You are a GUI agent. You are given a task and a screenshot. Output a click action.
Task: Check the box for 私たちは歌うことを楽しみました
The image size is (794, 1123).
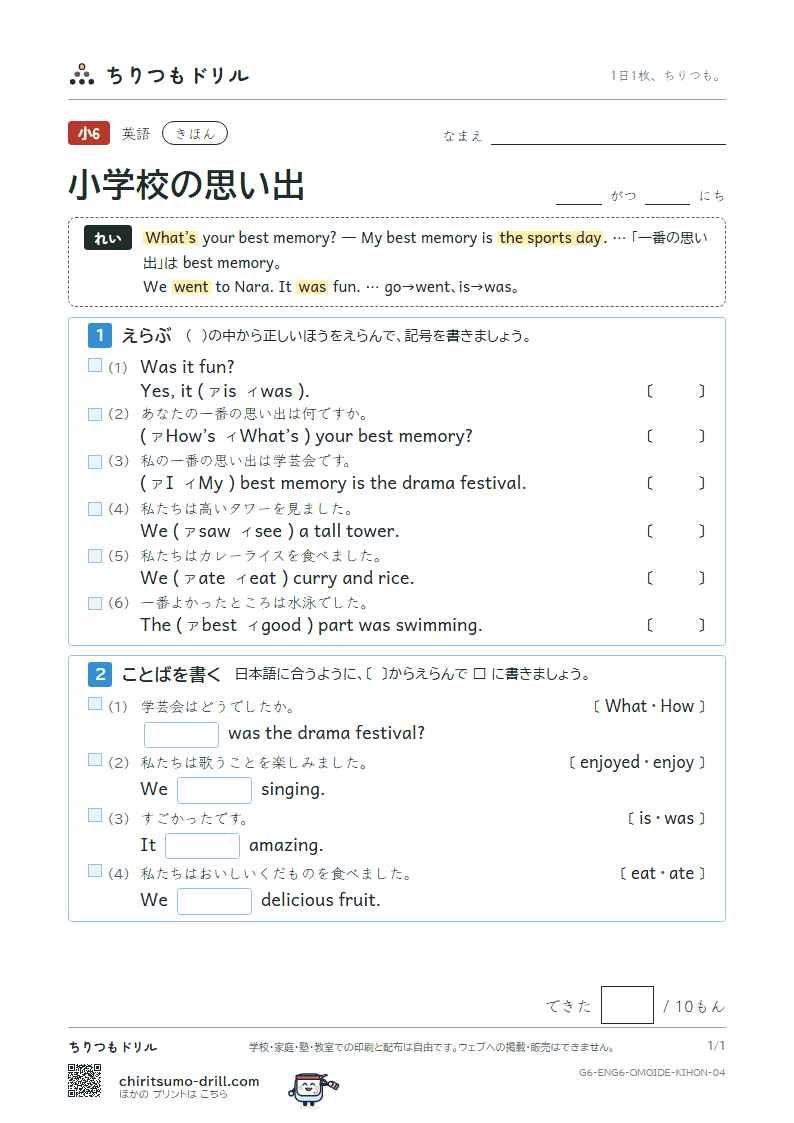coord(95,760)
